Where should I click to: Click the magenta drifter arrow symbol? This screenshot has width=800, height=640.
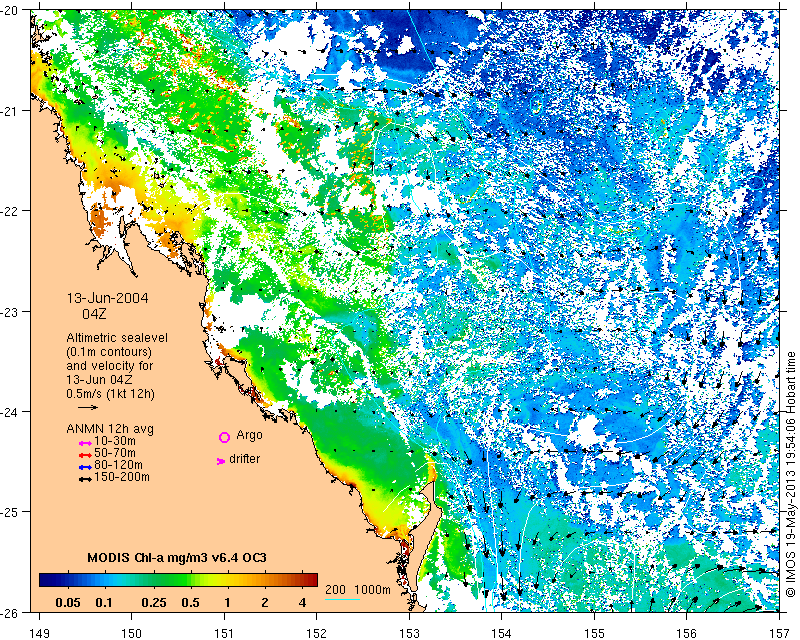tap(221, 461)
